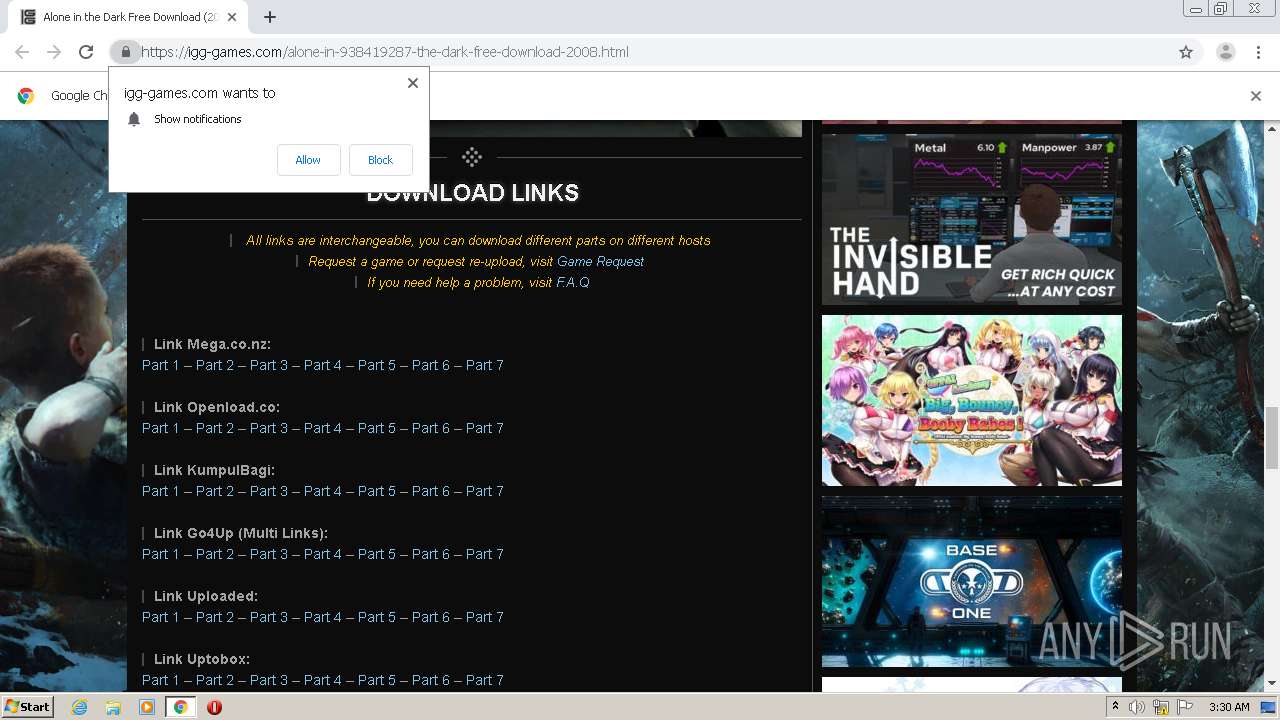Click KumpulBagi Part 6 link
This screenshot has width=1280, height=720.
pos(431,491)
